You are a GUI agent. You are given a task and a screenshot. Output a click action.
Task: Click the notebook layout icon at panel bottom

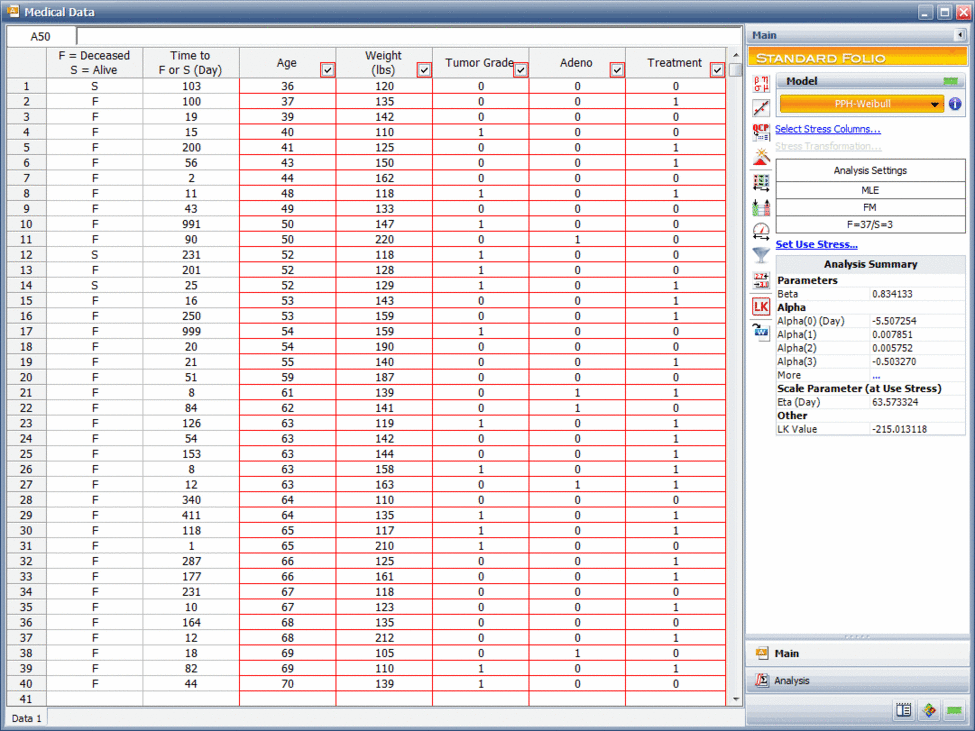tap(903, 710)
